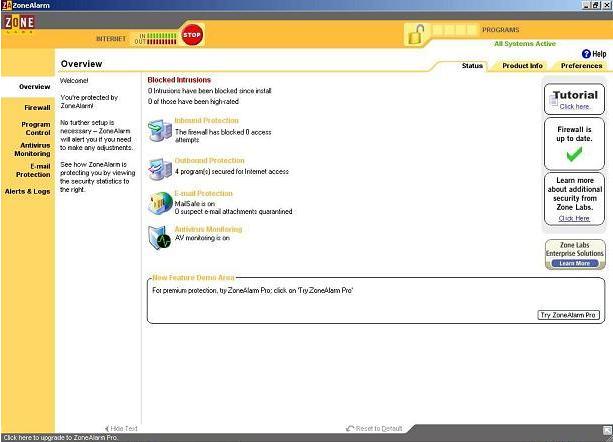Click the PROGRAMS label at top

(500, 30)
